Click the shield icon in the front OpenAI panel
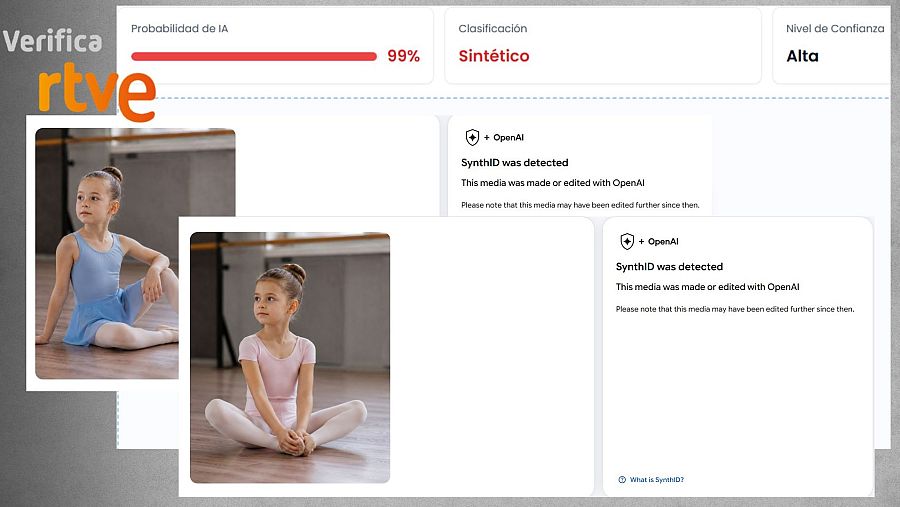The width and height of the screenshot is (900, 507). (x=627, y=241)
